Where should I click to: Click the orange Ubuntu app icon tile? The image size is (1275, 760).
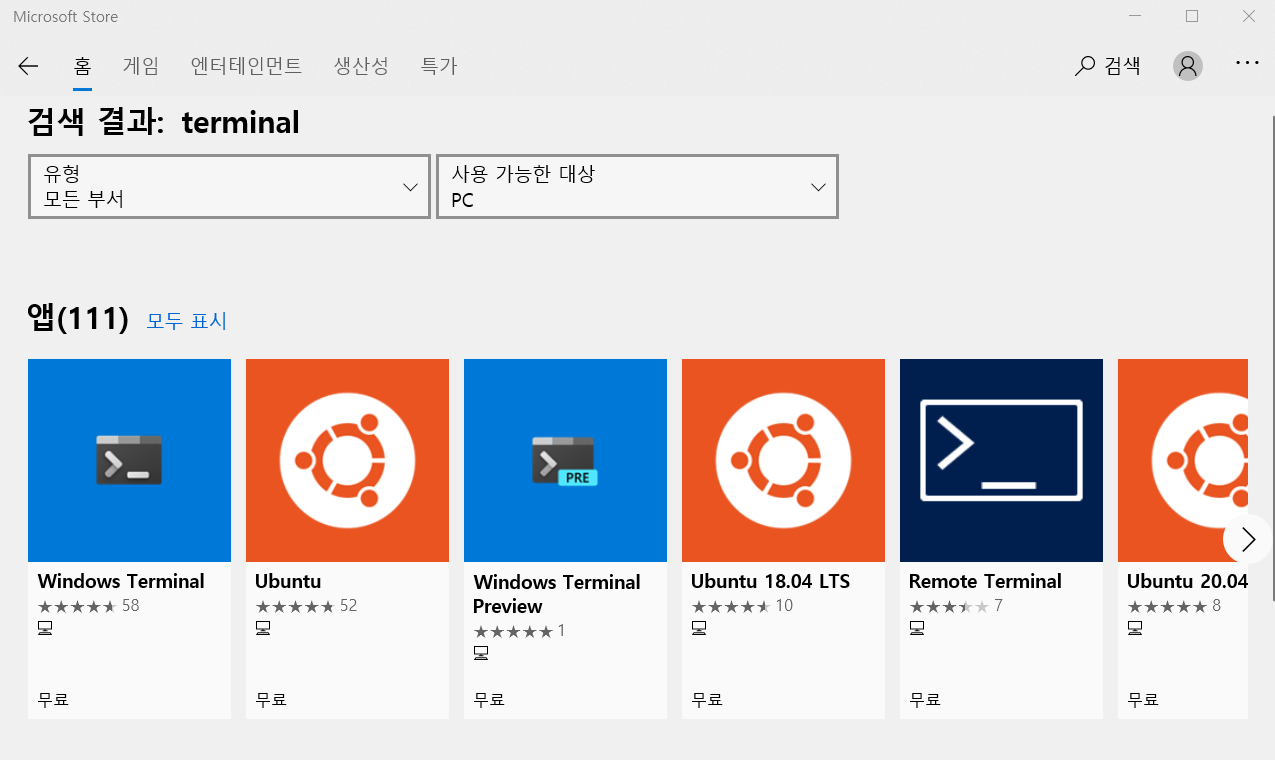pos(347,460)
